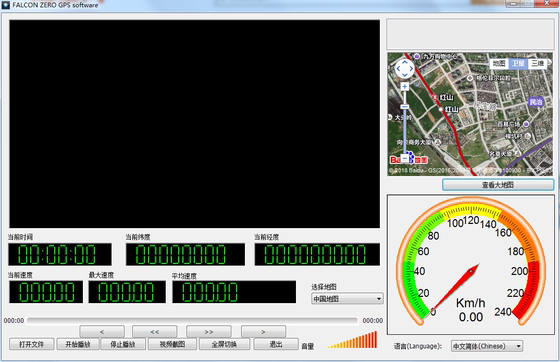The width and height of the screenshot is (560, 362).
Task: Click the 打开文件 button
Action: 31,344
